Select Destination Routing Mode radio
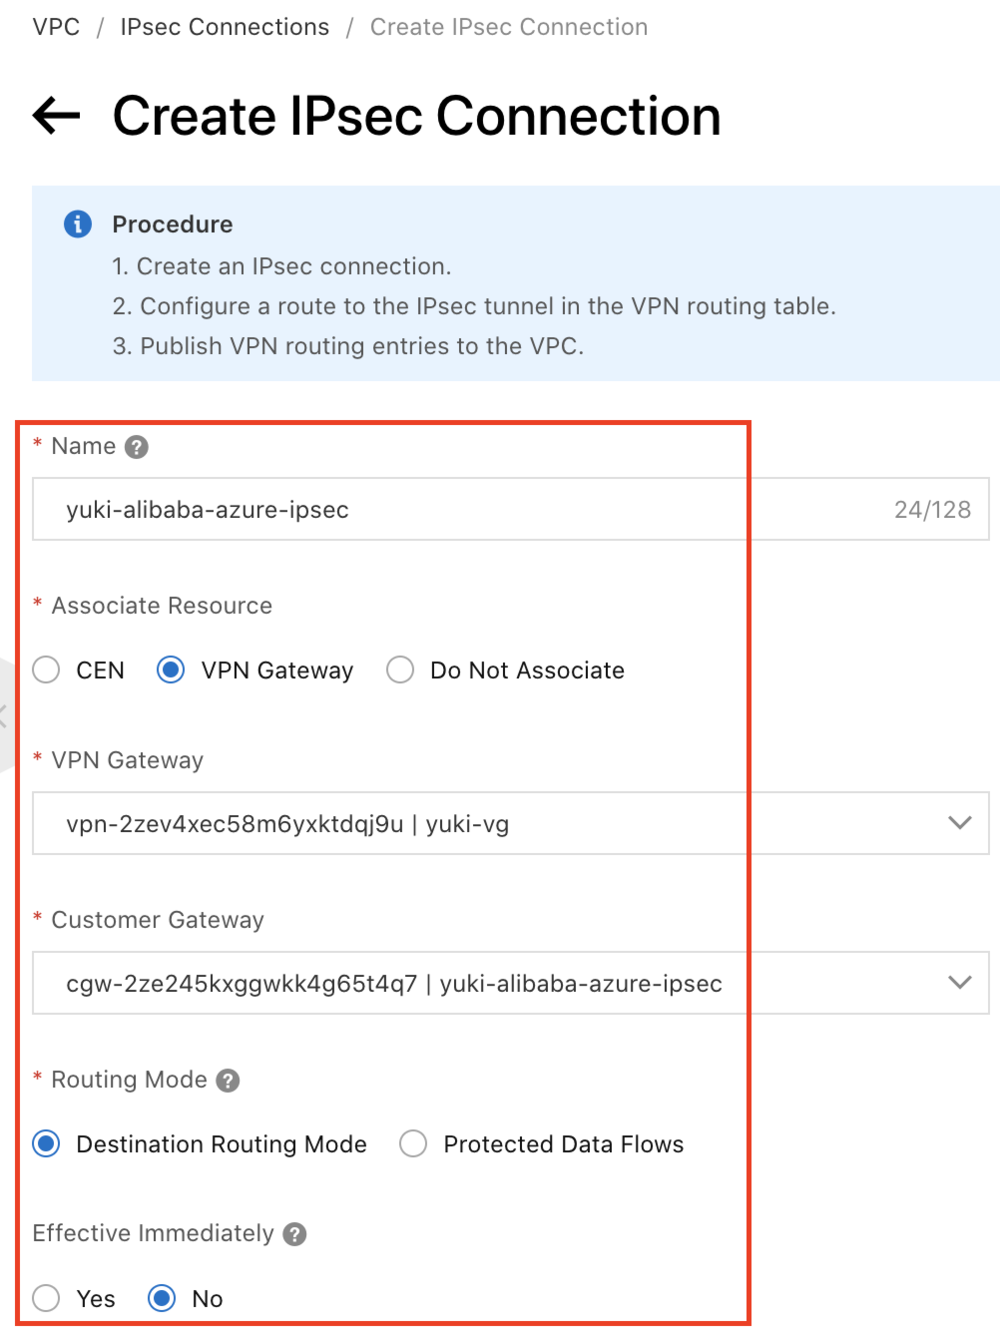 point(46,1144)
